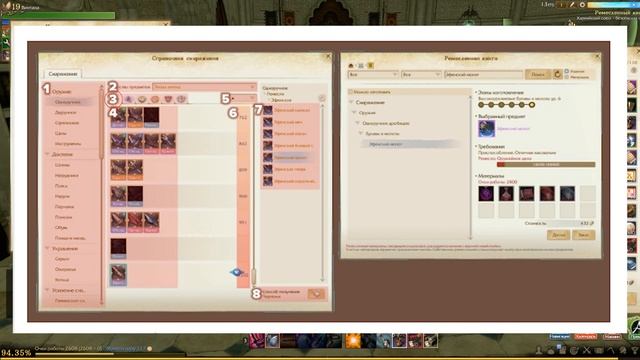
Task: Click the blue diamond marker on the level column
Action: tap(236, 272)
